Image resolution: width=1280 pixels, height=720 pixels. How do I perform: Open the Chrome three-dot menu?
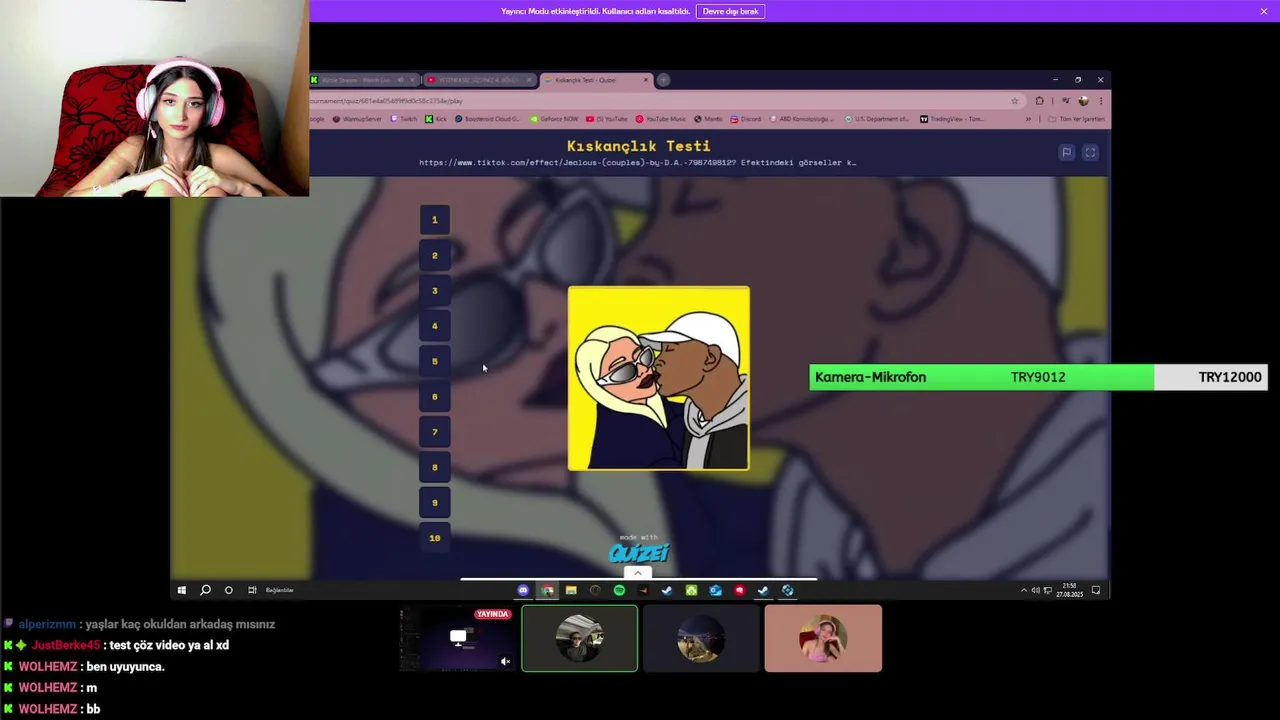point(1101,101)
